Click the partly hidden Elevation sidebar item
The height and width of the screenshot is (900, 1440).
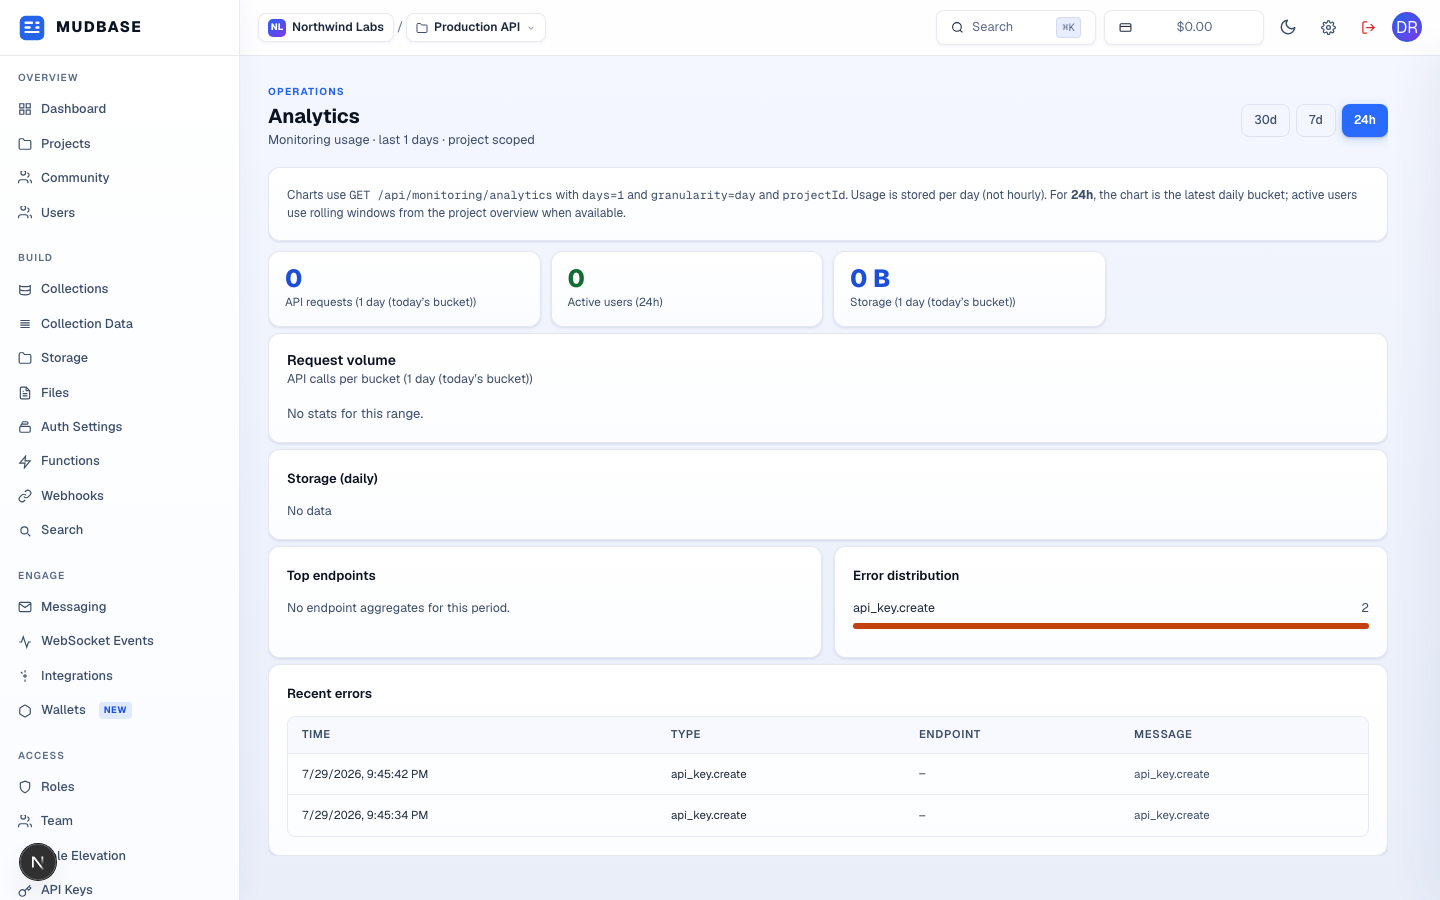(119, 856)
